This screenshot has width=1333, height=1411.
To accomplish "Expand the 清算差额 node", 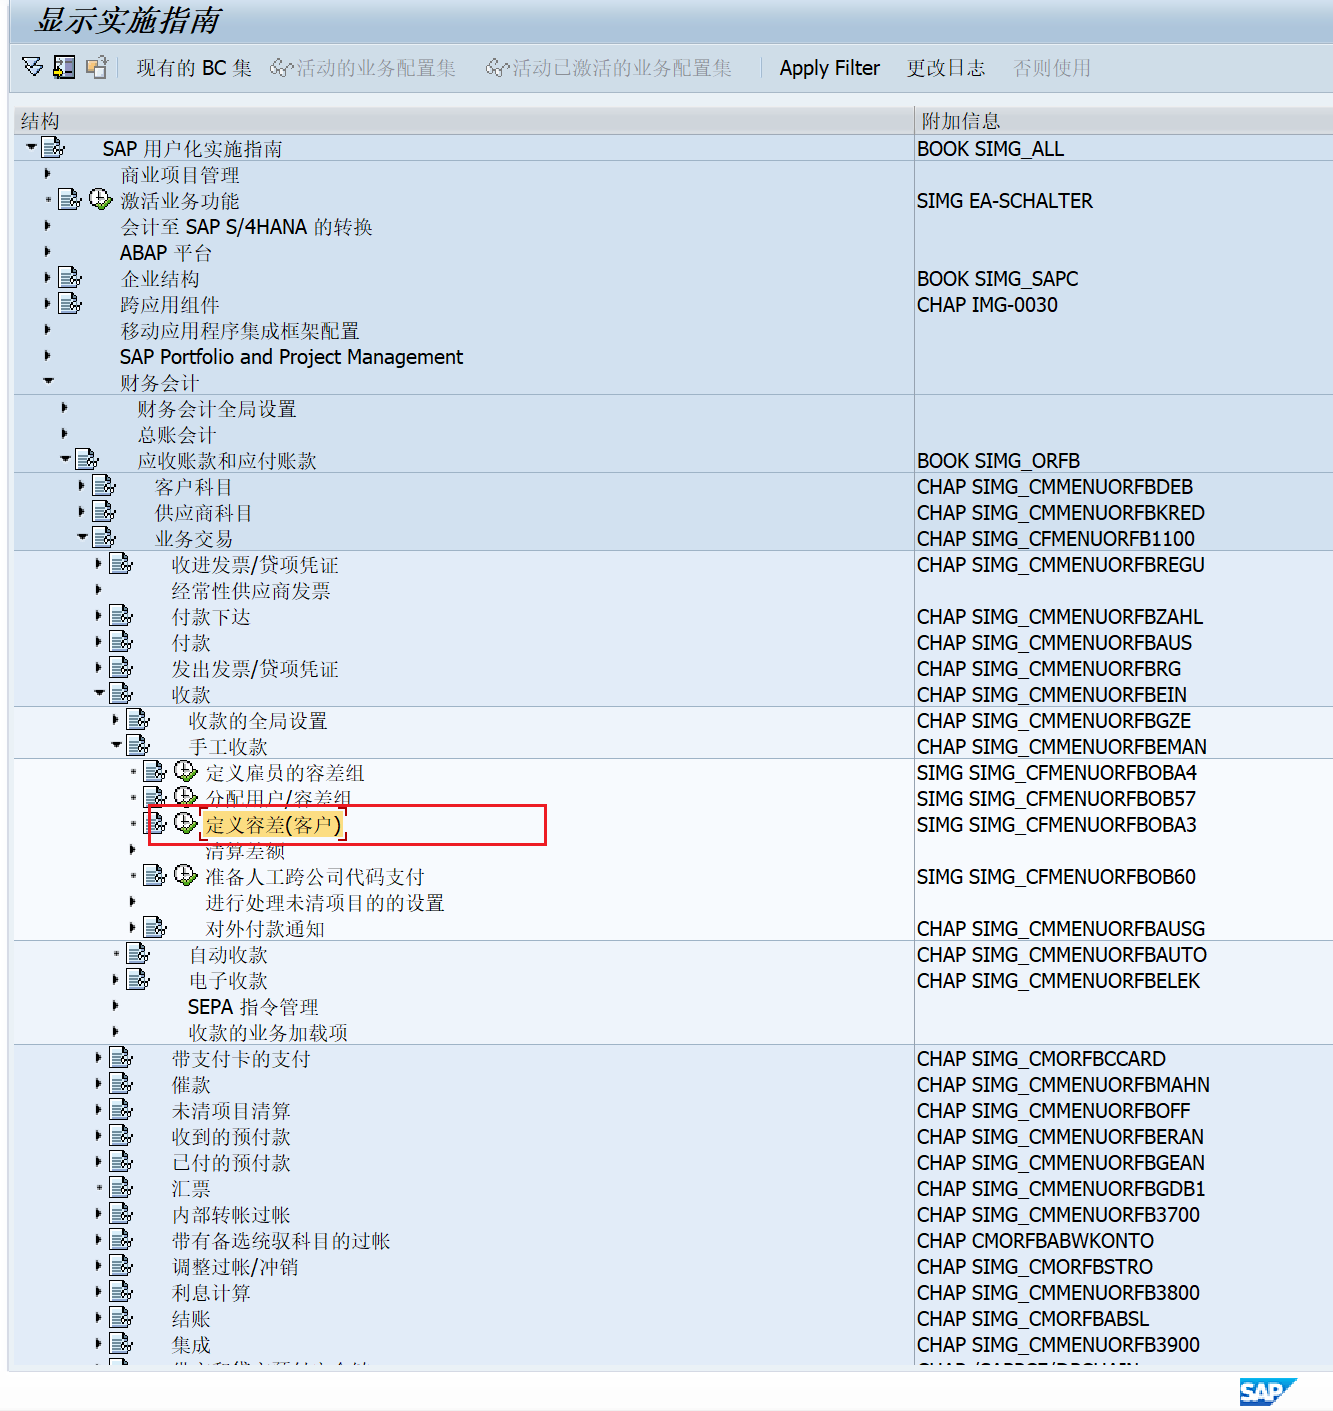I will (132, 850).
